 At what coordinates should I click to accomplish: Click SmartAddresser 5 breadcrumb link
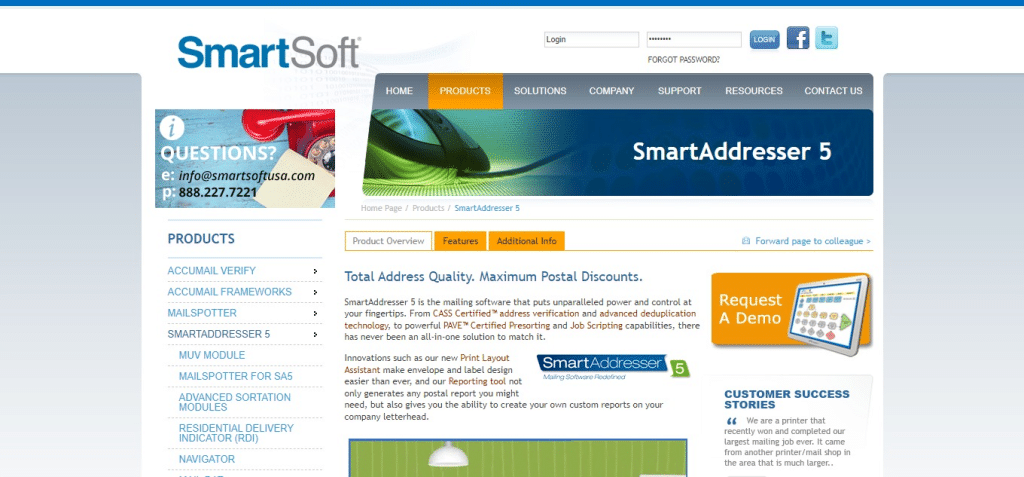coord(487,208)
